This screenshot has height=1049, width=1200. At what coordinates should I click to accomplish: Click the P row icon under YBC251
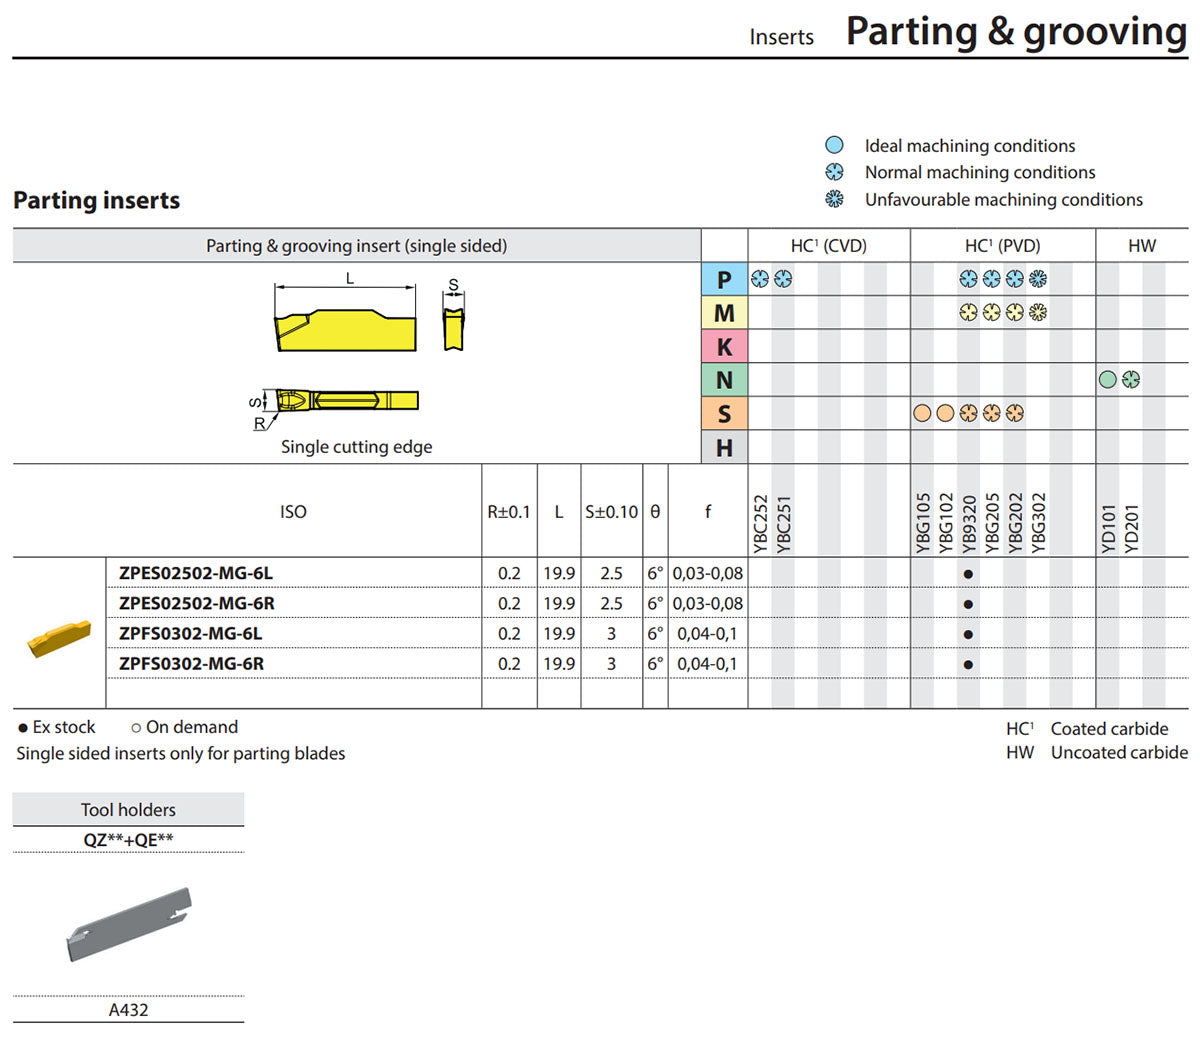tap(783, 279)
